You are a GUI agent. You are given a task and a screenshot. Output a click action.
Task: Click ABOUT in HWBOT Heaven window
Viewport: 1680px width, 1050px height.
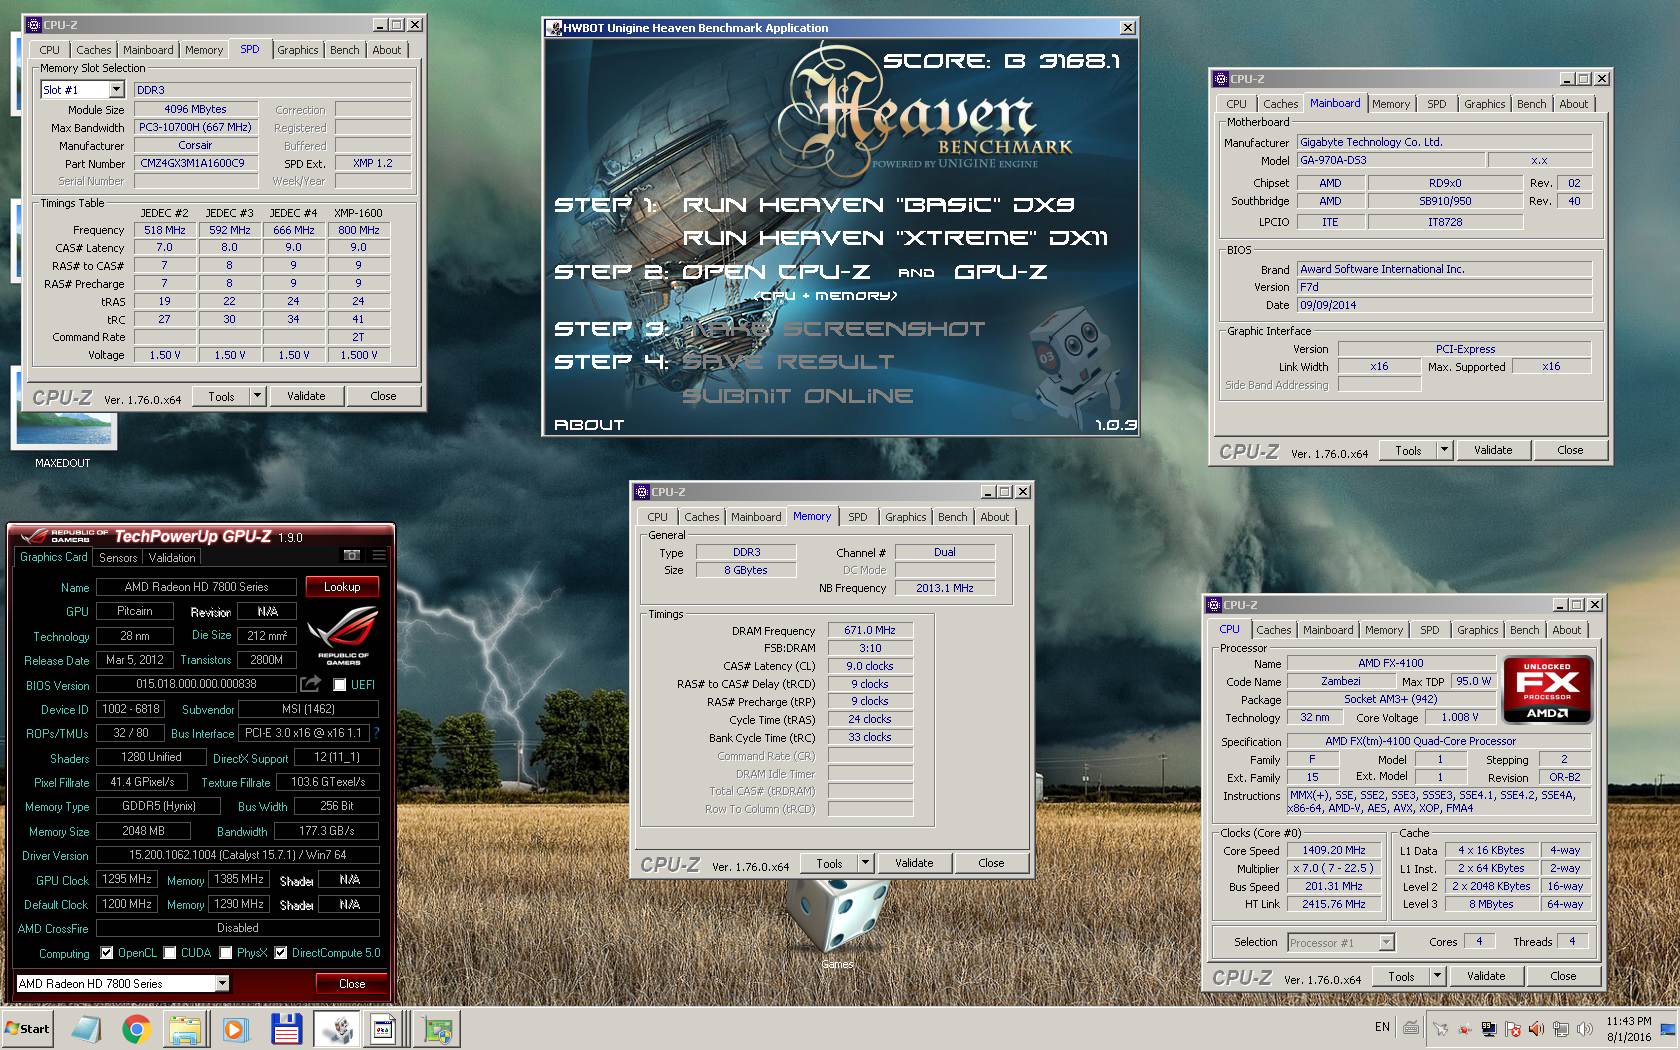[x=589, y=425]
